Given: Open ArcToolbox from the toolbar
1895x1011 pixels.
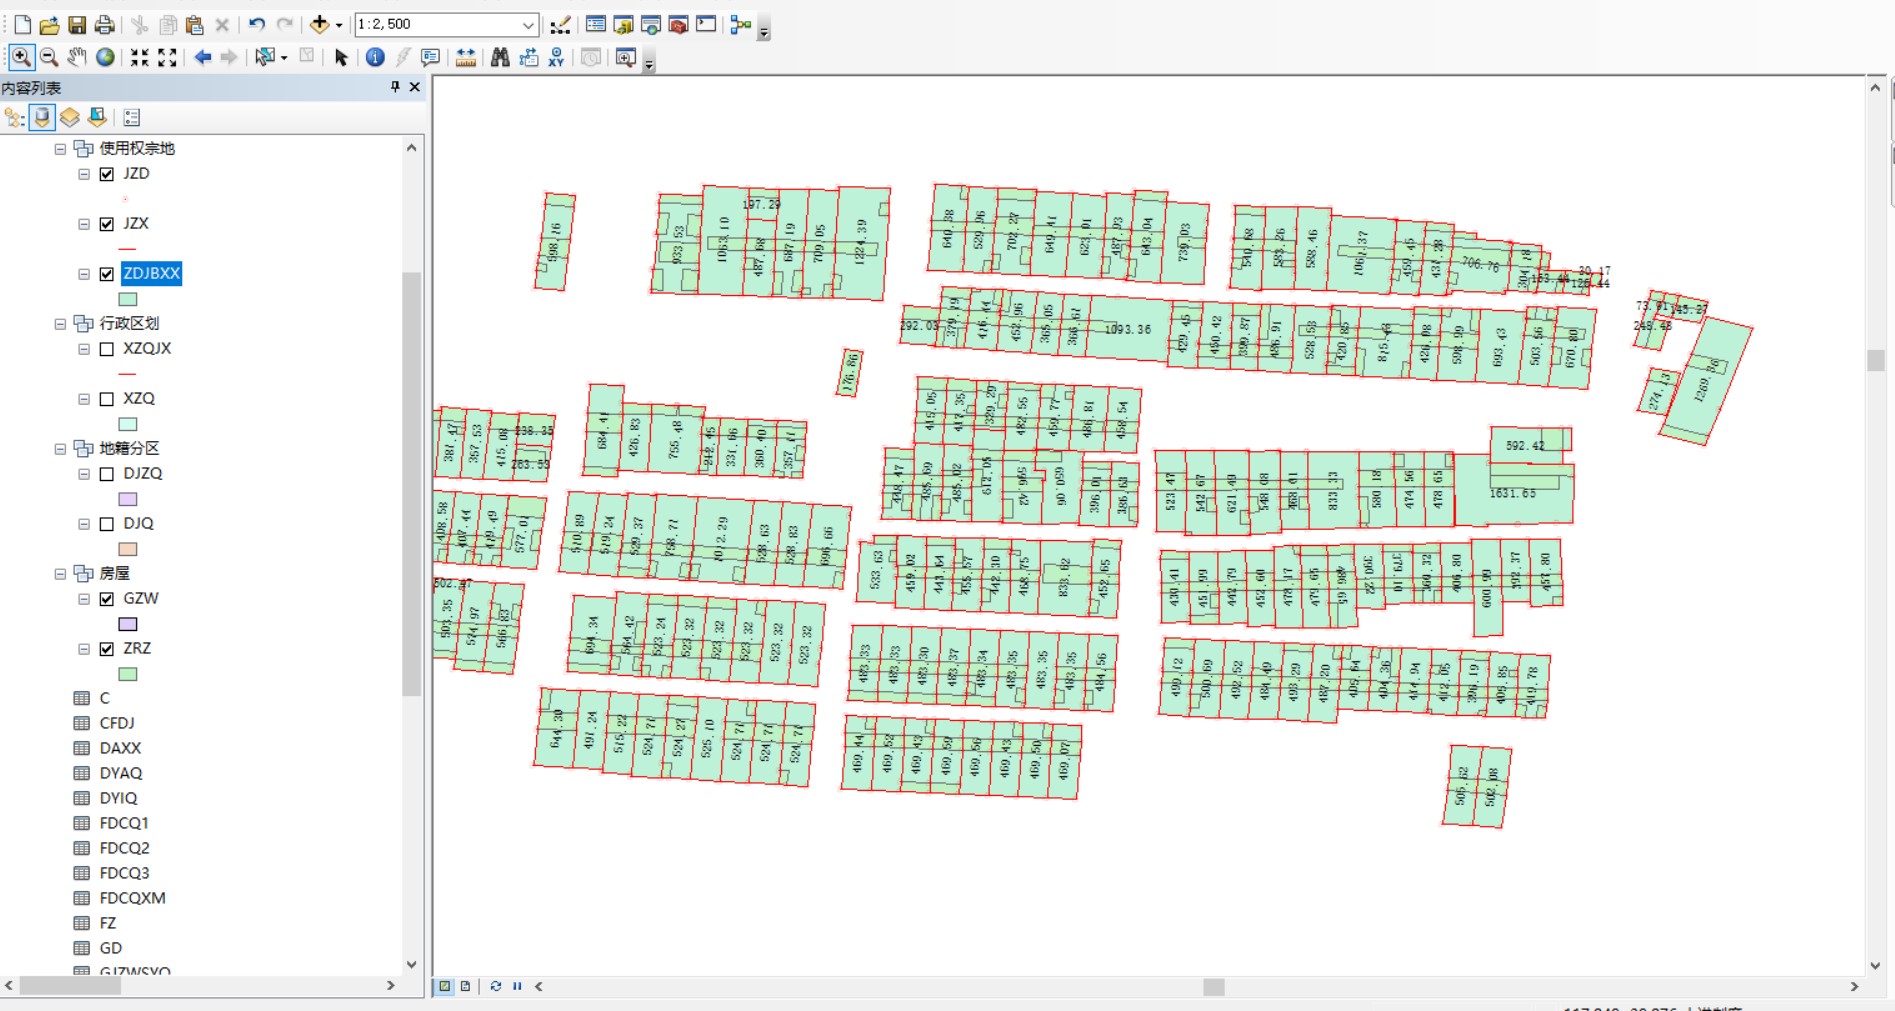Looking at the screenshot, I should point(678,24).
